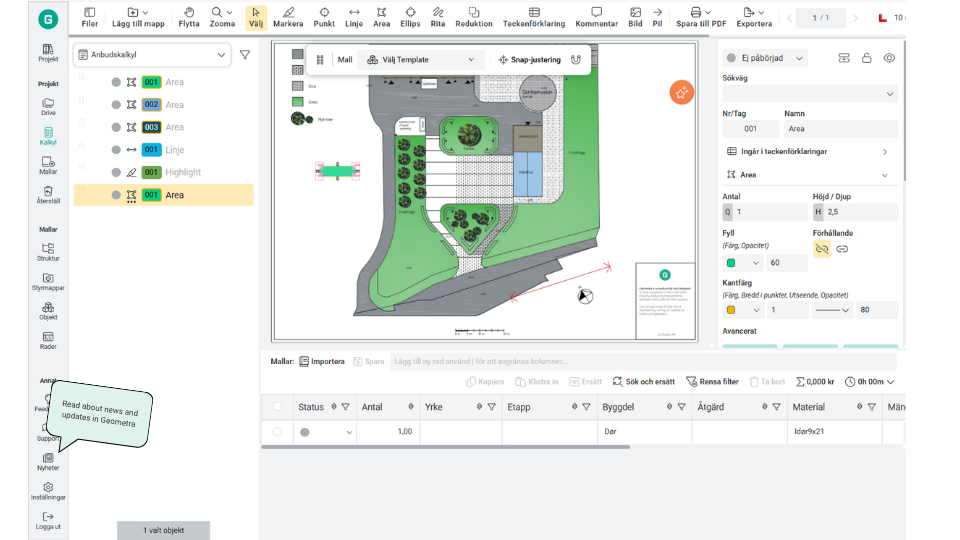The width and height of the screenshot is (960, 540).
Task: Toggle Snap-justering
Action: pos(530,59)
